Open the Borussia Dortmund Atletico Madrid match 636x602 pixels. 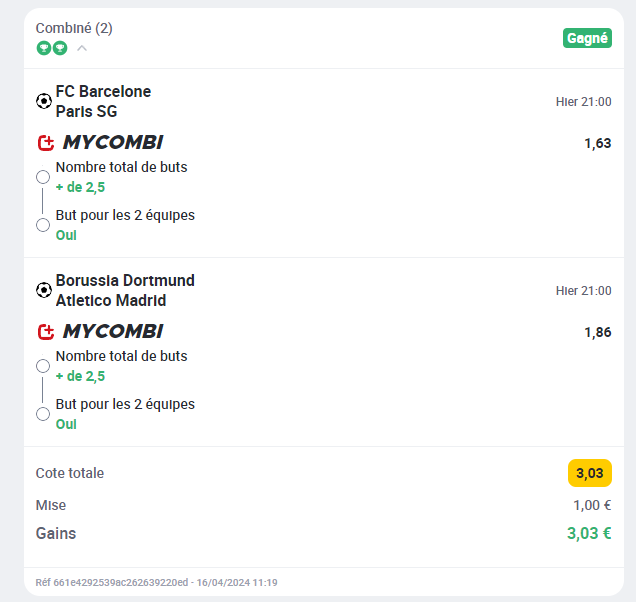tap(125, 290)
